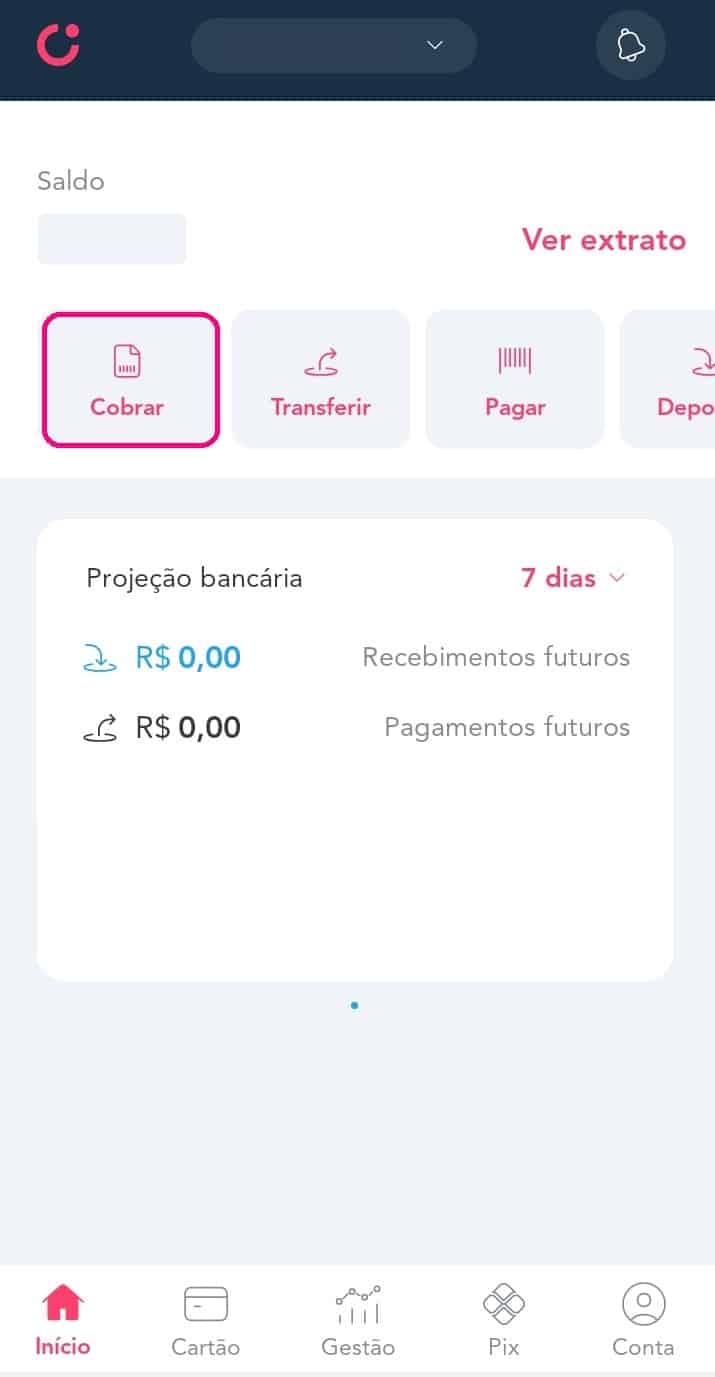Open the account selector dropdown
The height and width of the screenshot is (1377, 715).
click(334, 45)
